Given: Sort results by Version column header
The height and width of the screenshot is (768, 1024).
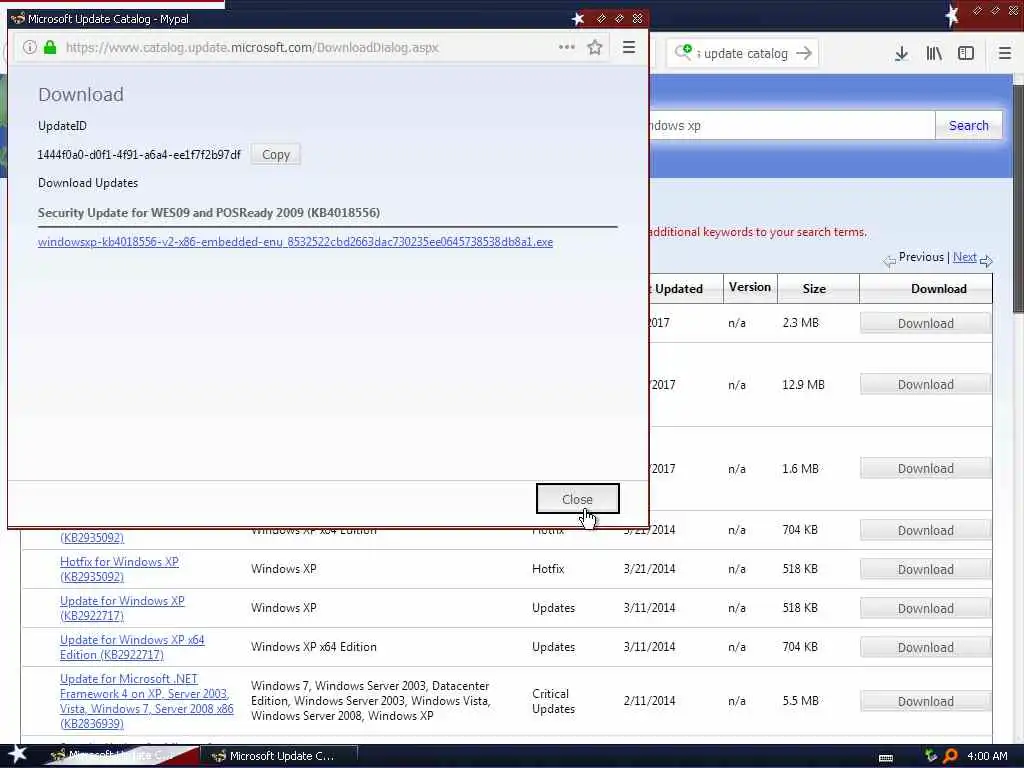Looking at the screenshot, I should (x=750, y=287).
